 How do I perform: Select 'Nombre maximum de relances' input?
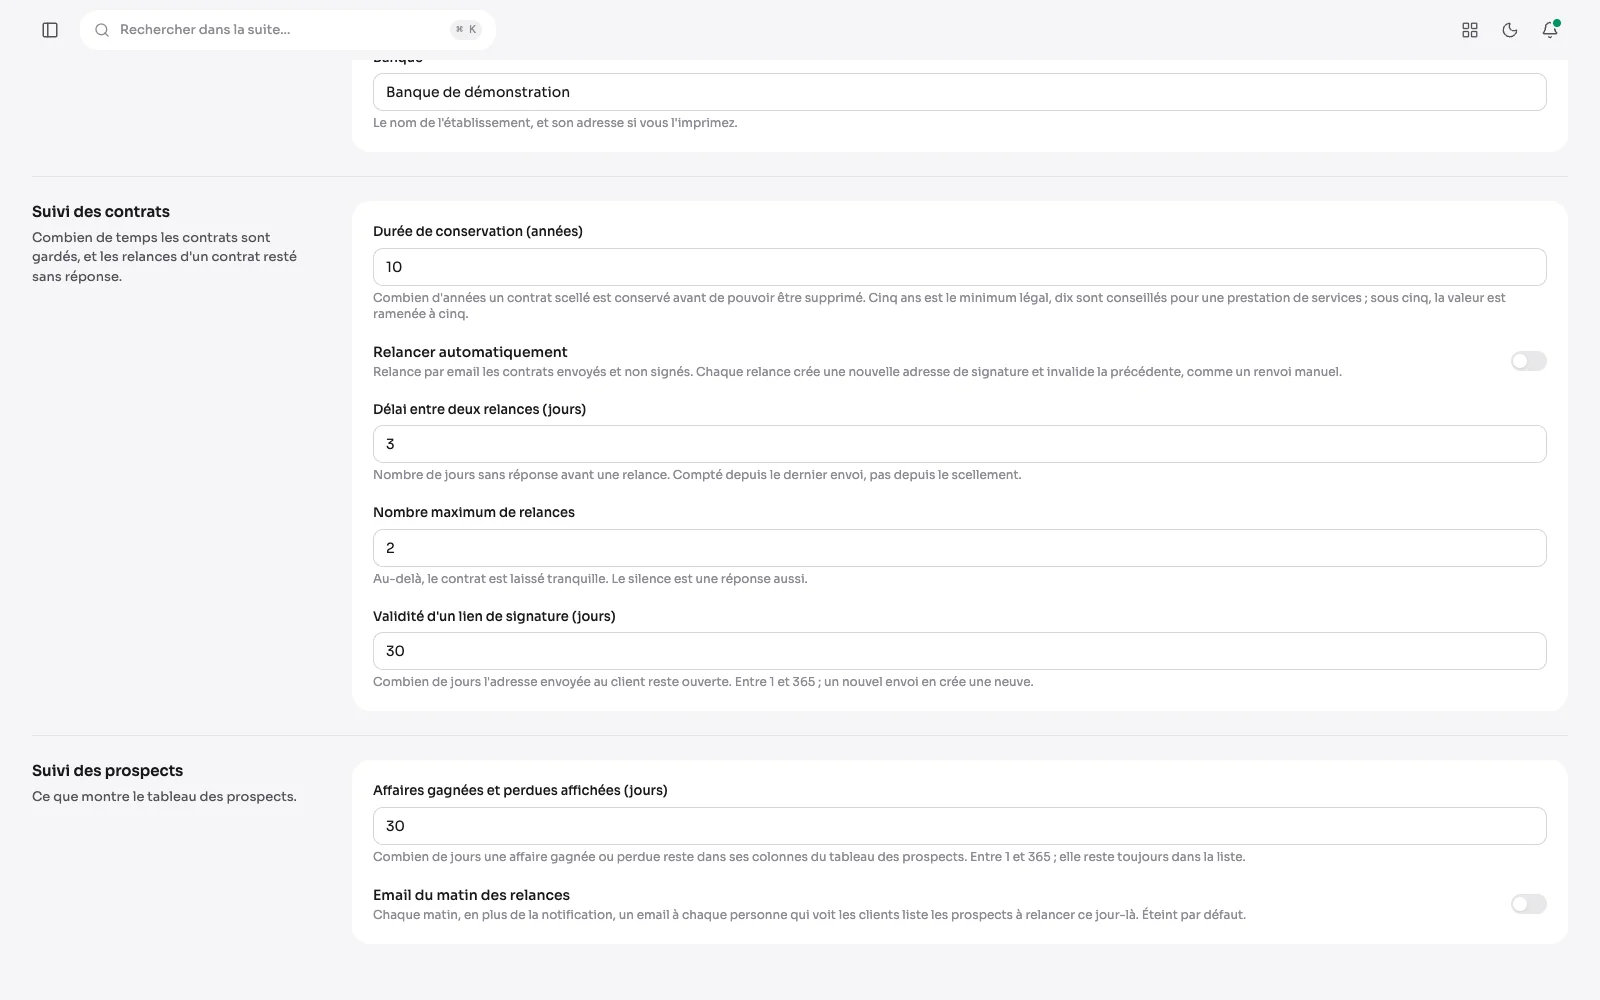pos(960,548)
